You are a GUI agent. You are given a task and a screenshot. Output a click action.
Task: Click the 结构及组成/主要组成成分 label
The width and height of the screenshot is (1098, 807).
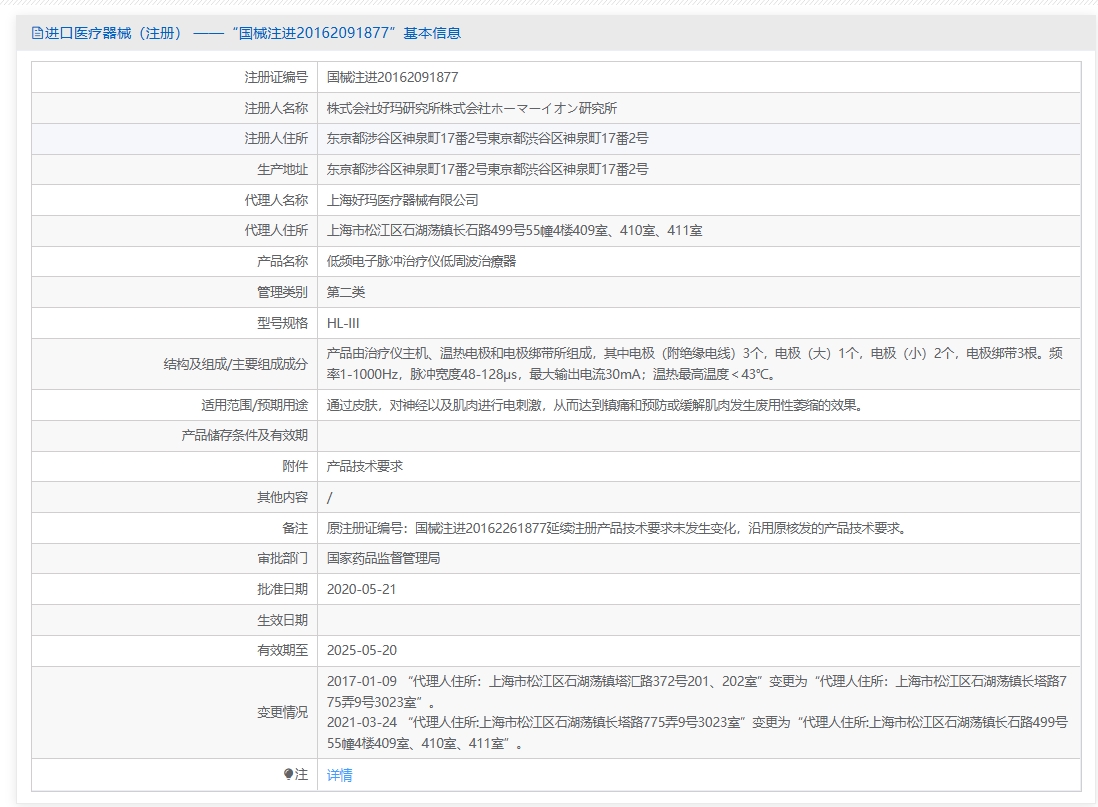[235, 364]
